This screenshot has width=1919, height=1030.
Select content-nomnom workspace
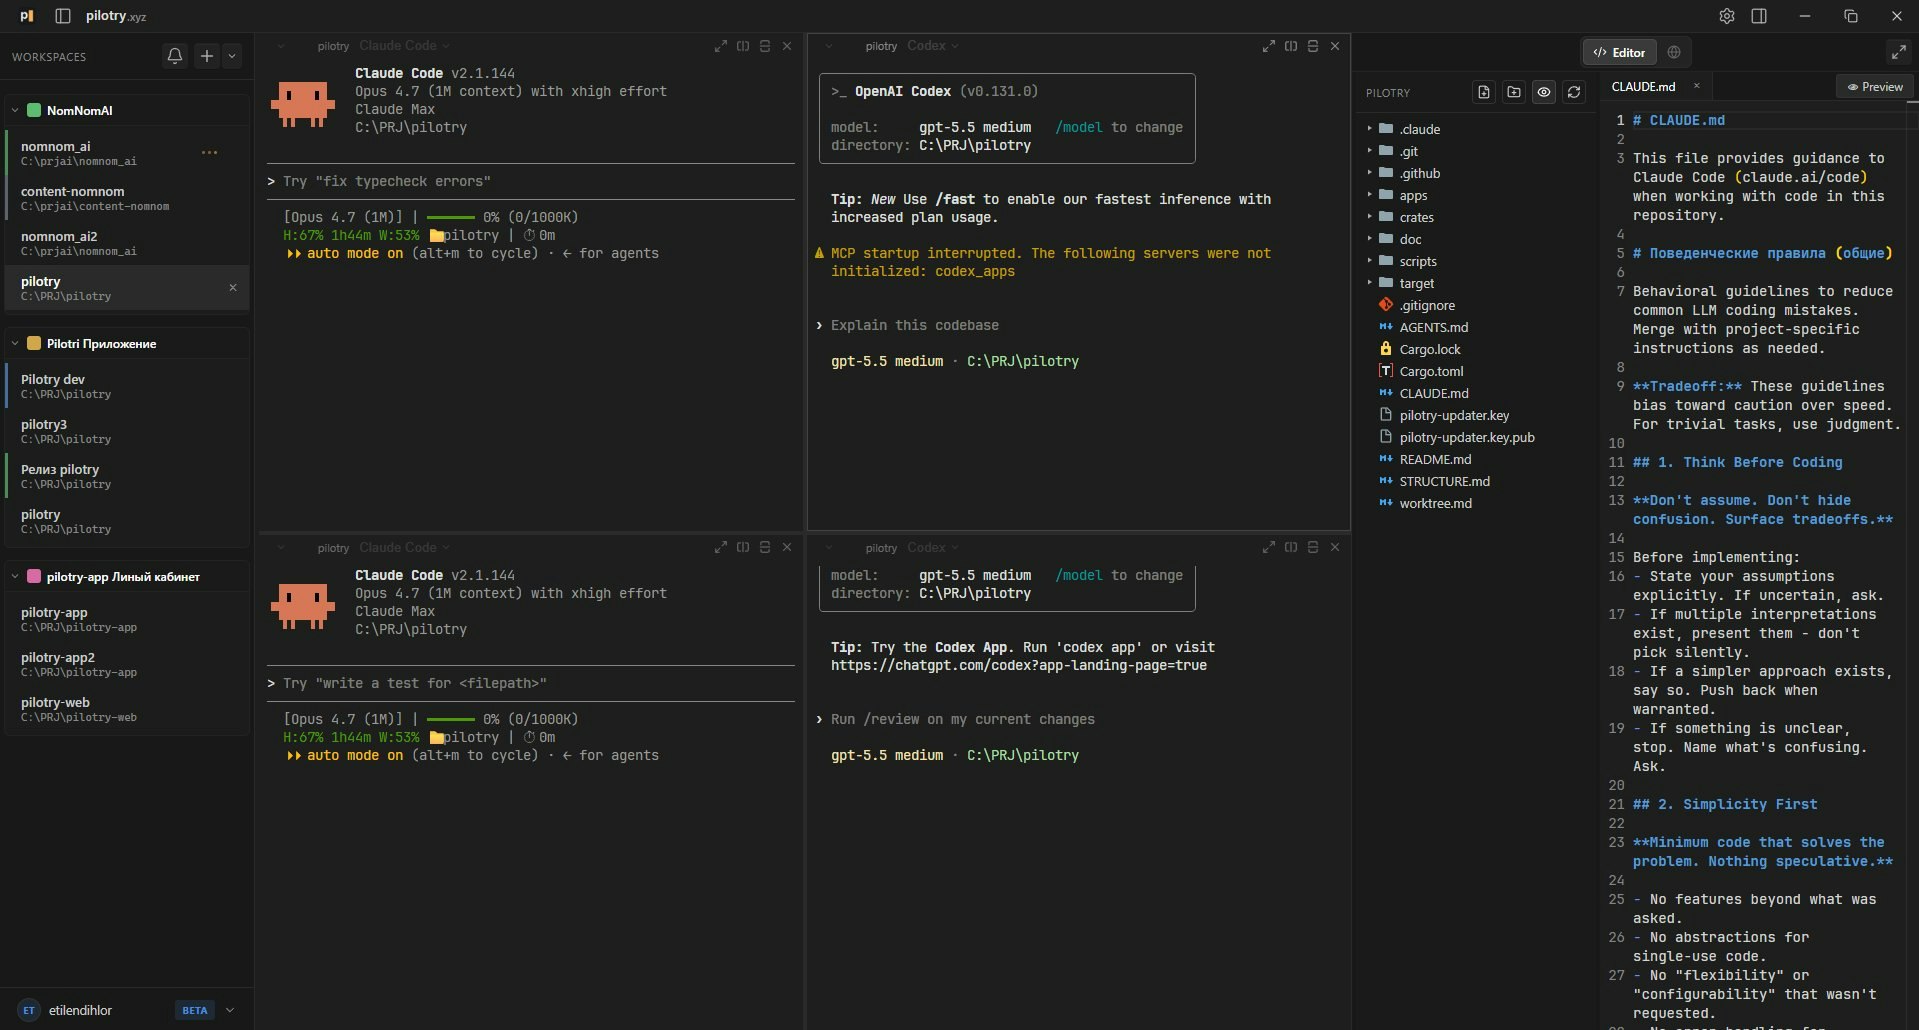[x=127, y=198]
